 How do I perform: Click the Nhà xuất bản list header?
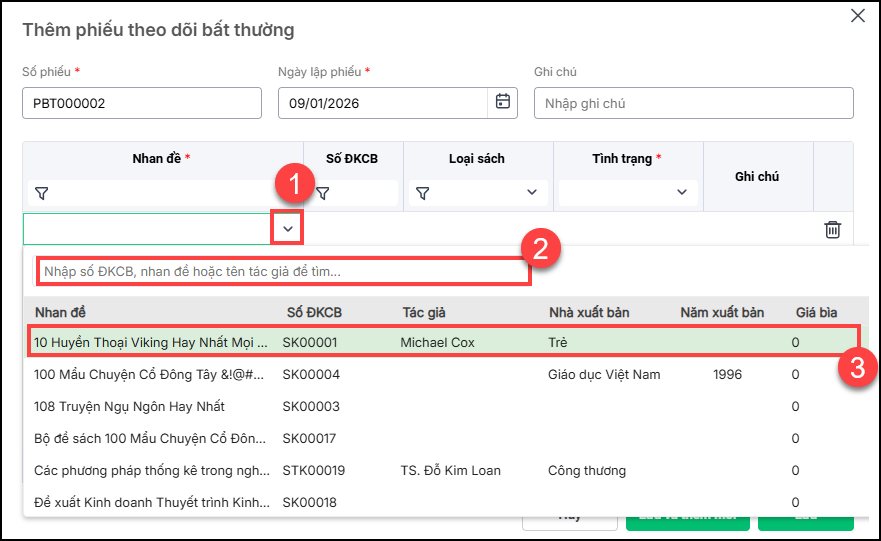point(589,312)
